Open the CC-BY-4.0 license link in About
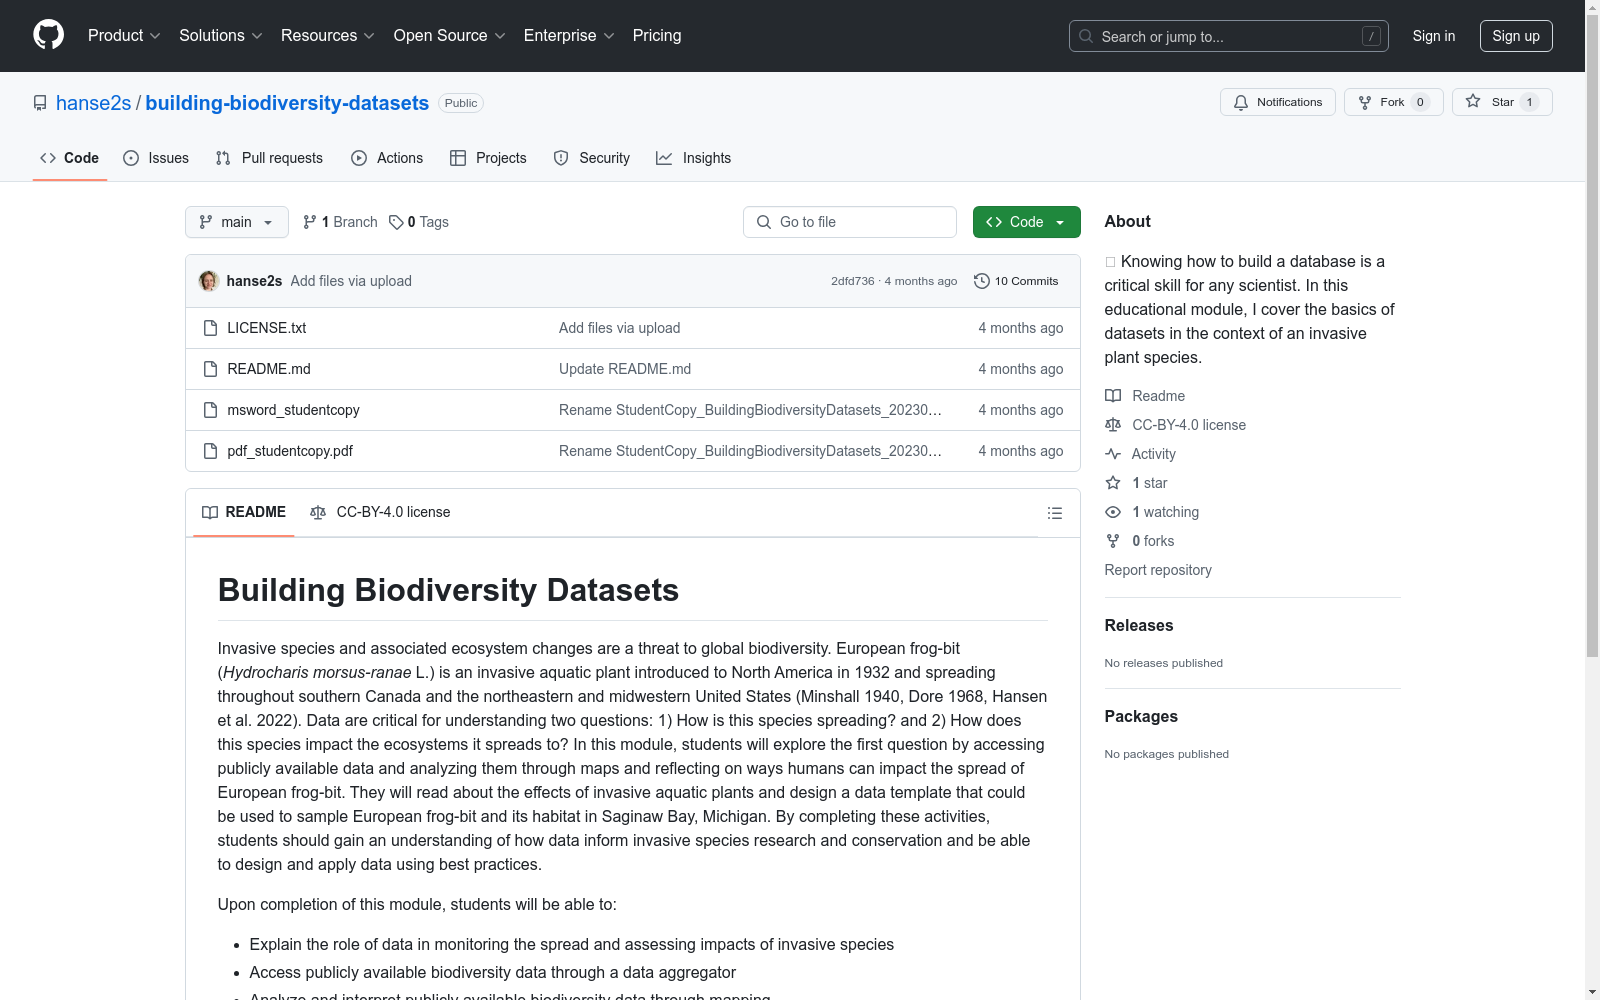The width and height of the screenshot is (1600, 1000). click(x=1176, y=425)
